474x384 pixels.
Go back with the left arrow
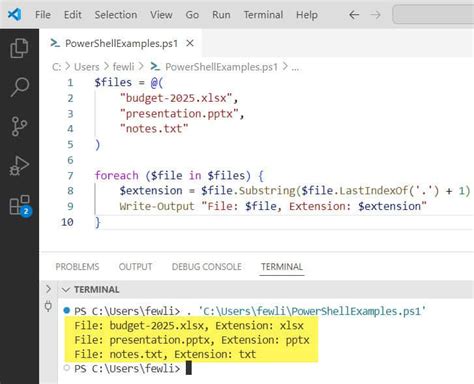point(354,15)
